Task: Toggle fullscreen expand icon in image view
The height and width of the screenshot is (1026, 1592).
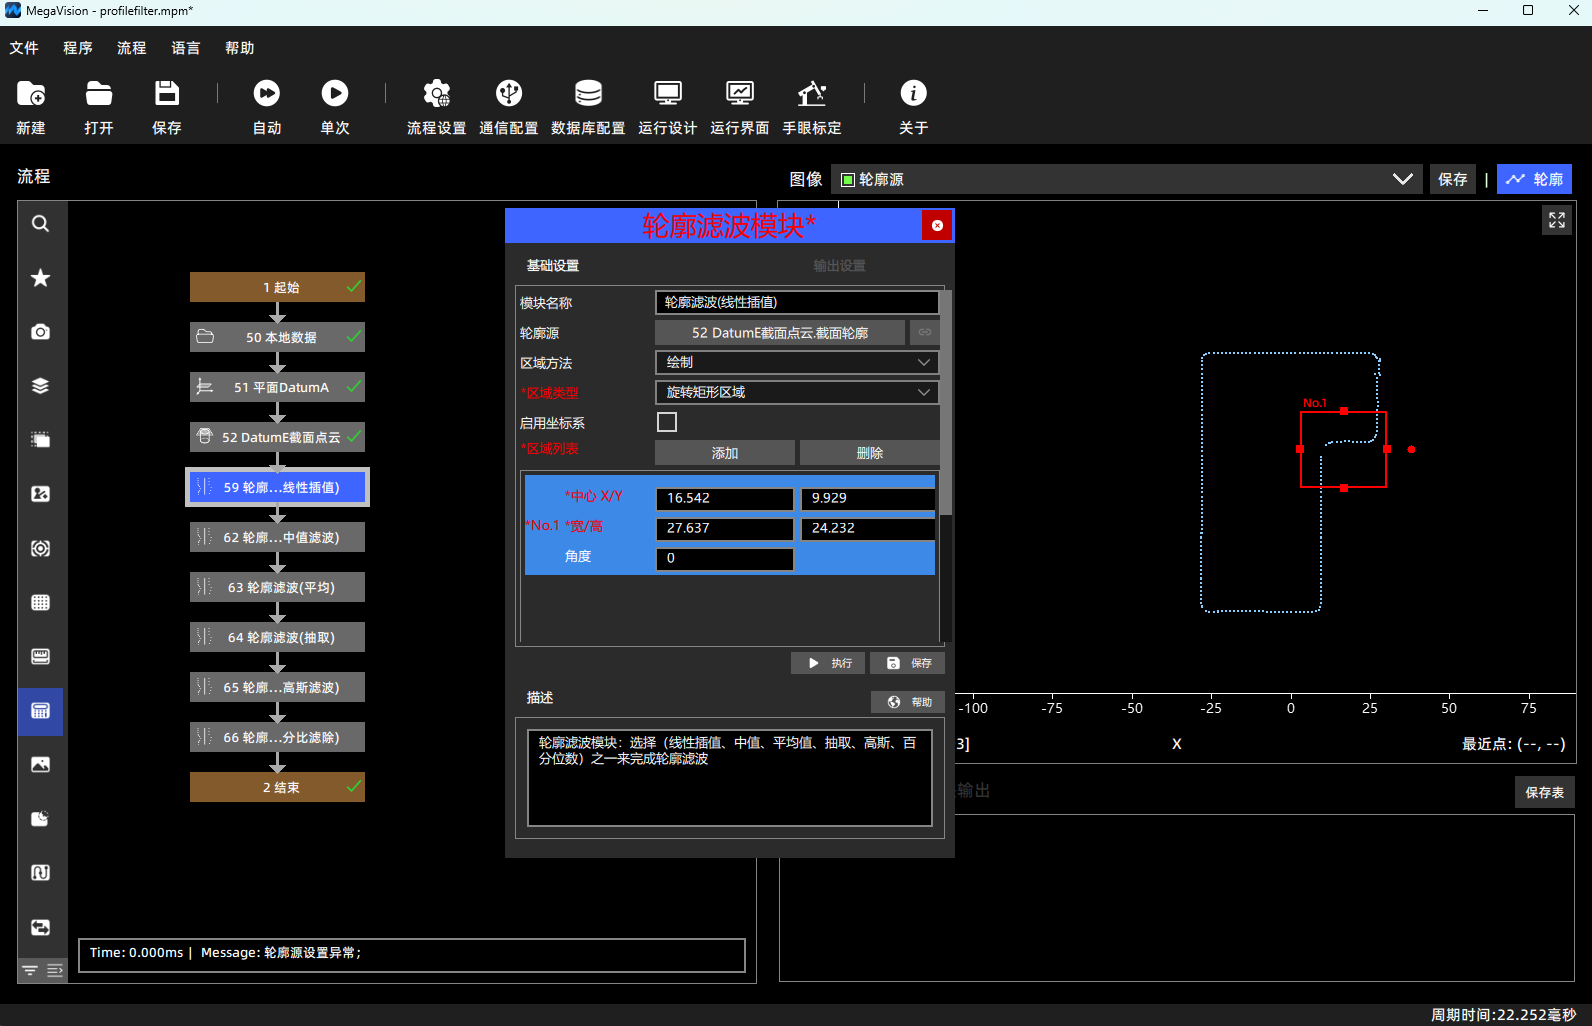Action: (1557, 220)
